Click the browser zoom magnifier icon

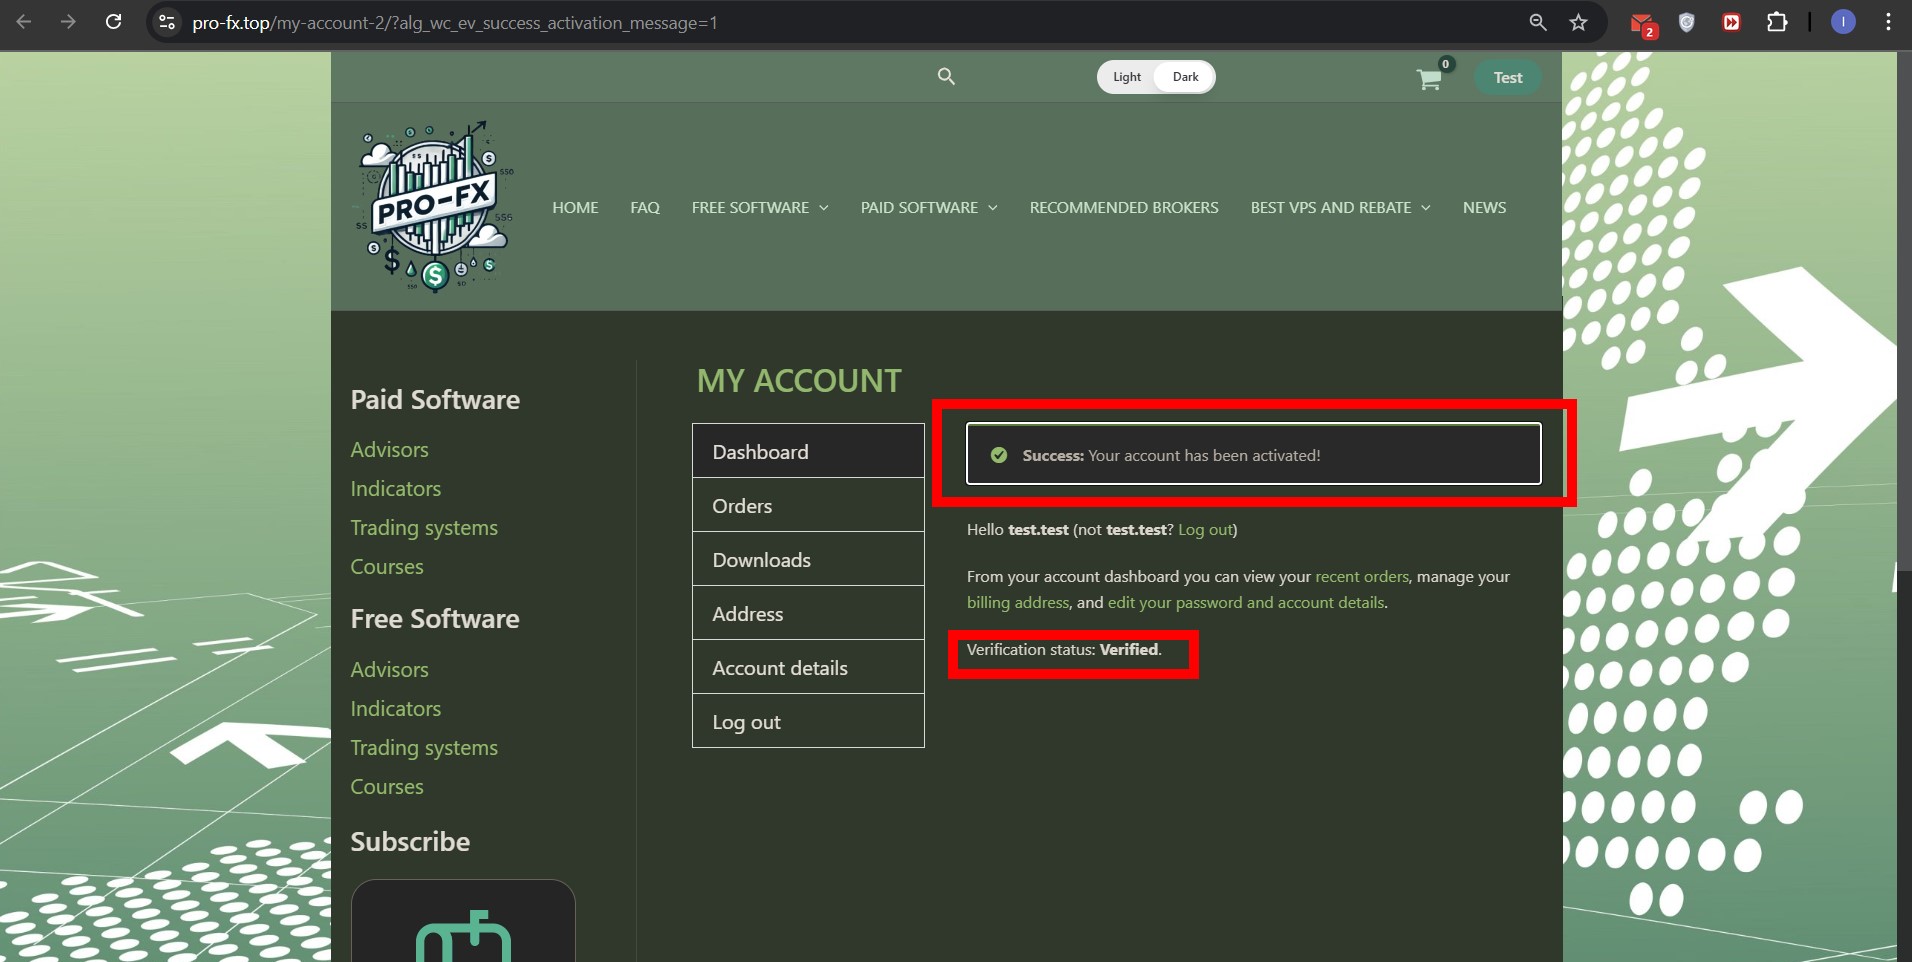[1538, 22]
